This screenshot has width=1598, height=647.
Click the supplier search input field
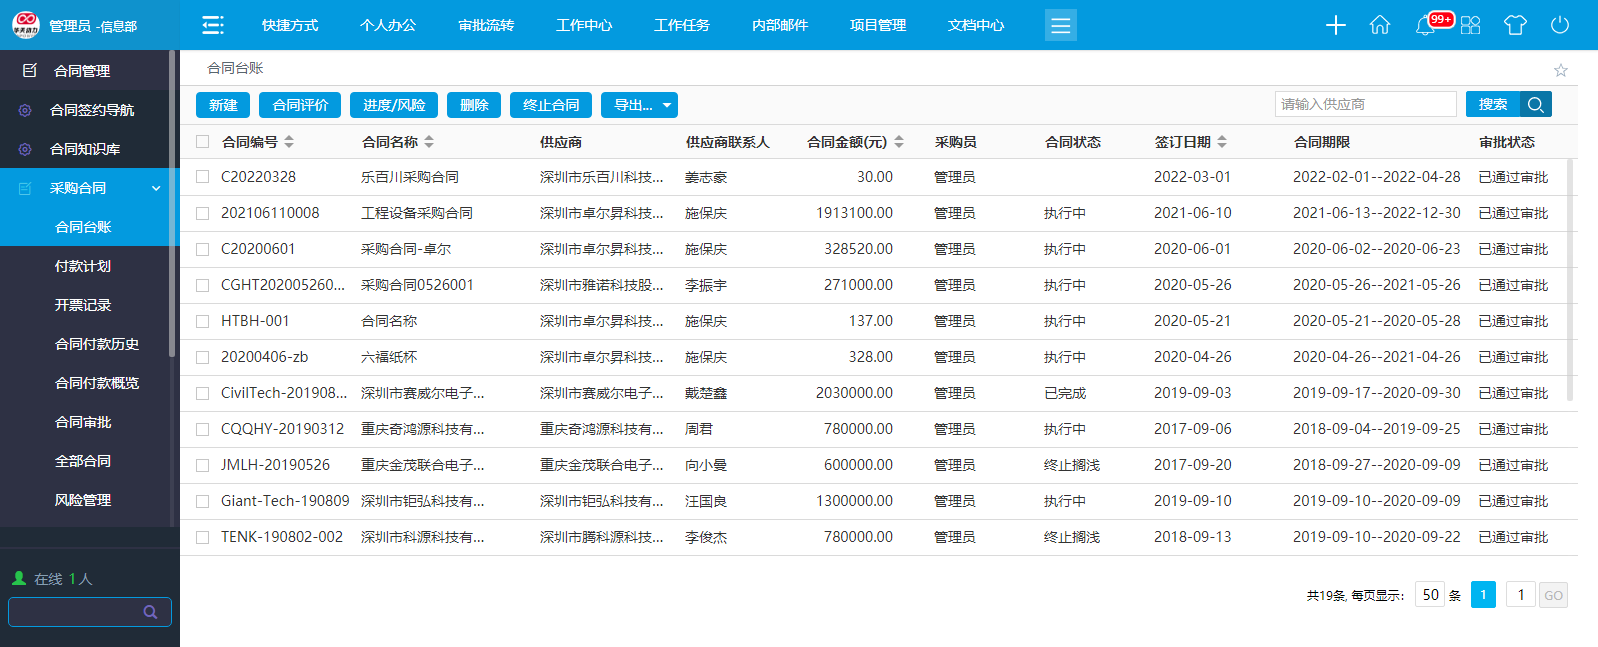click(1365, 104)
